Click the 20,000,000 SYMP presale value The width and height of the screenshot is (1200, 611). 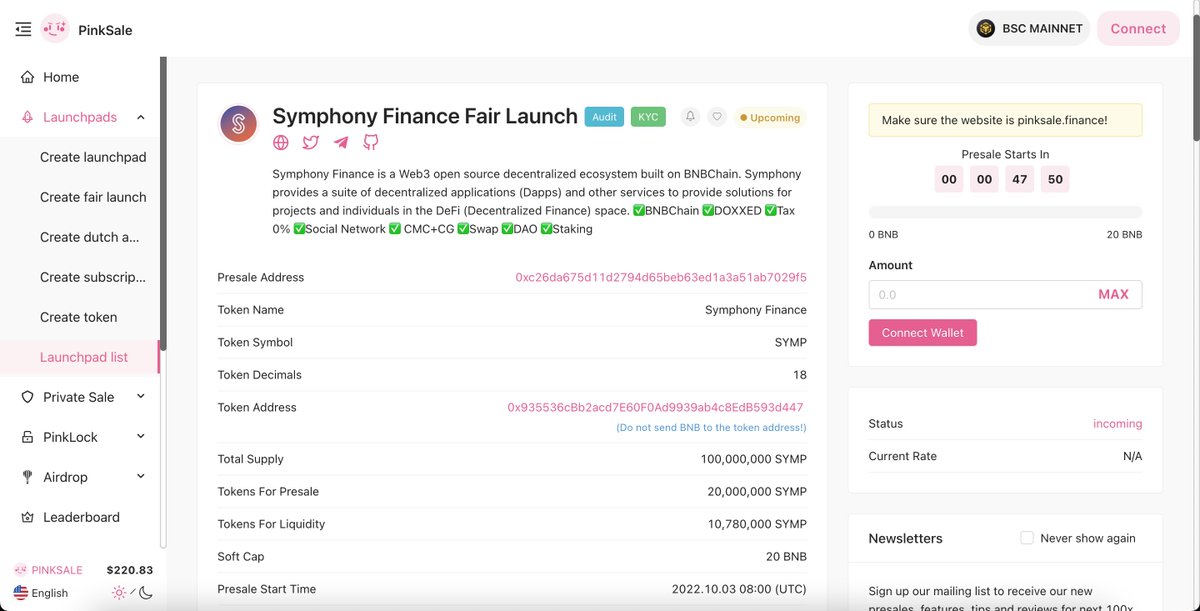pyautogui.click(x=757, y=491)
